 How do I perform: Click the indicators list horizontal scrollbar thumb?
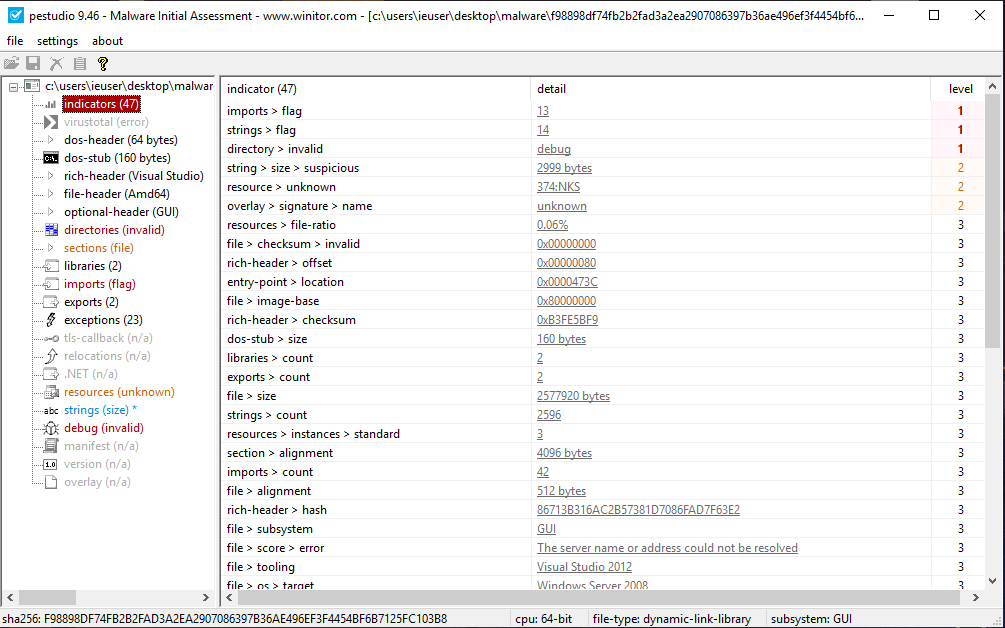click(x=599, y=597)
